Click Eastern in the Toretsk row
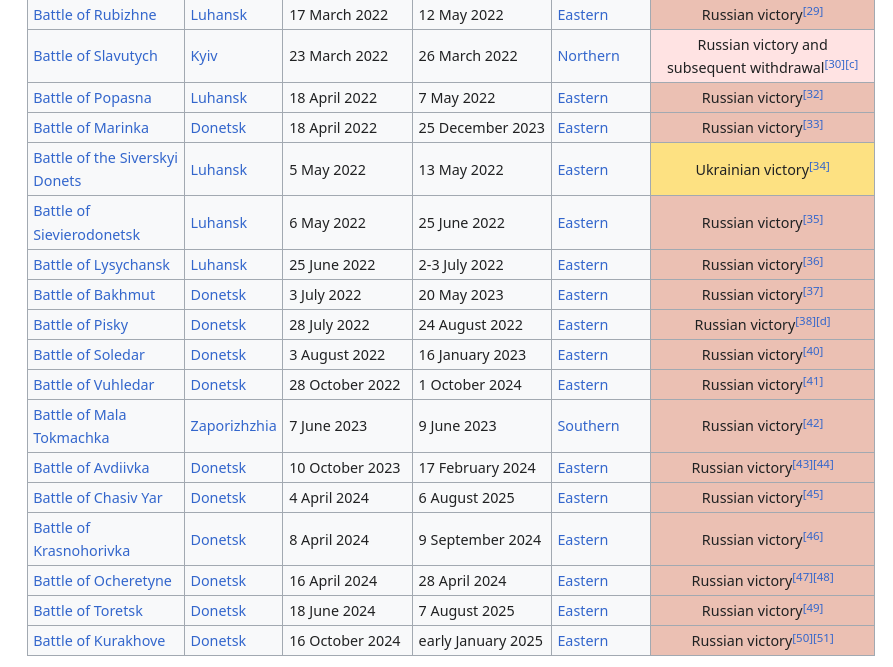 (583, 611)
